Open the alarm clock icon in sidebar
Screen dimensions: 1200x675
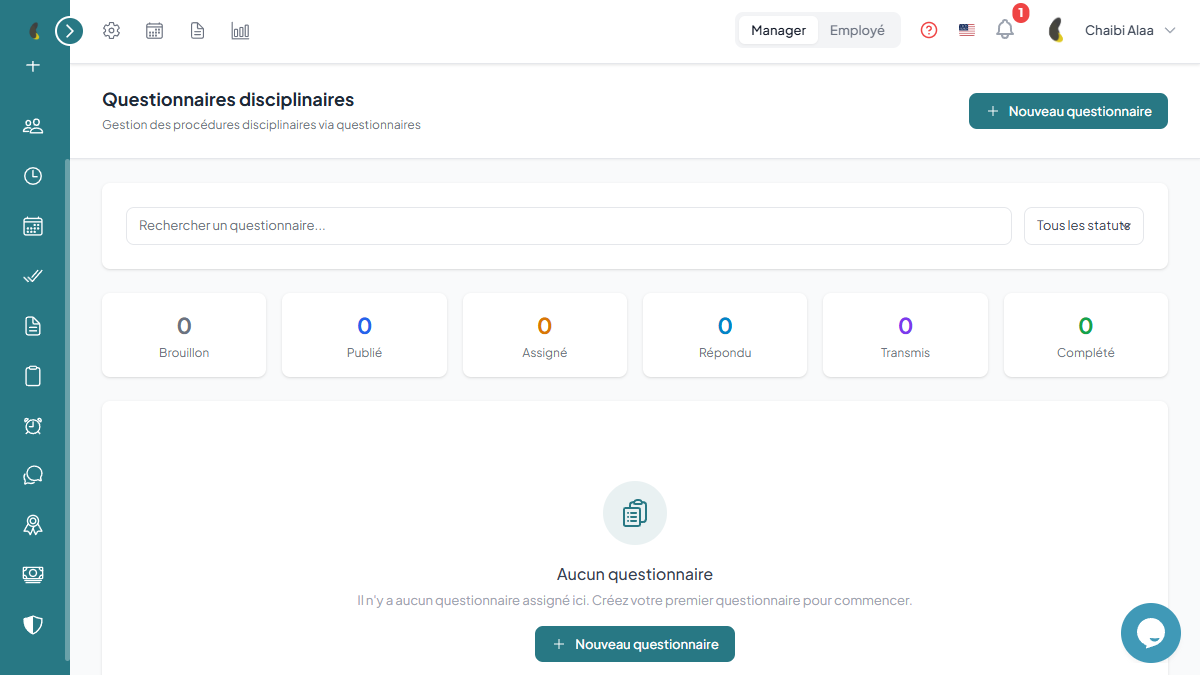pyautogui.click(x=33, y=426)
